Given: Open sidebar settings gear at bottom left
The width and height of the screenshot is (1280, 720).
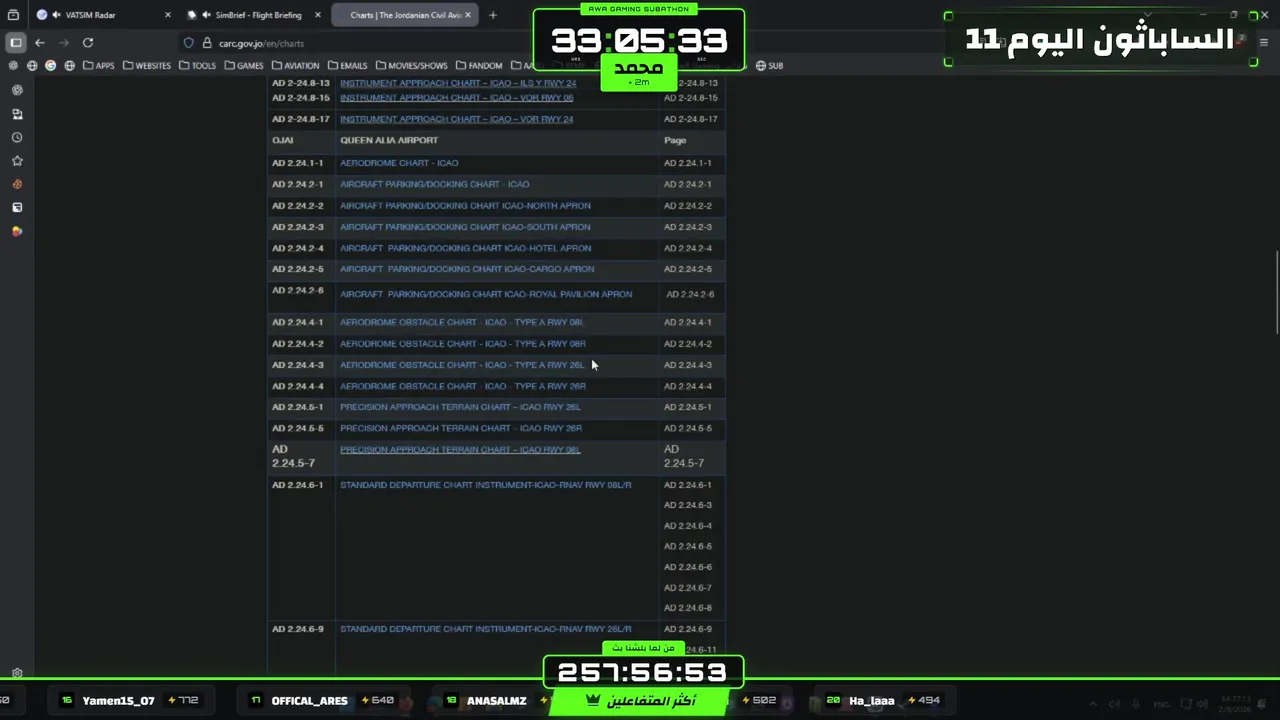Looking at the screenshot, I should pos(17,674).
